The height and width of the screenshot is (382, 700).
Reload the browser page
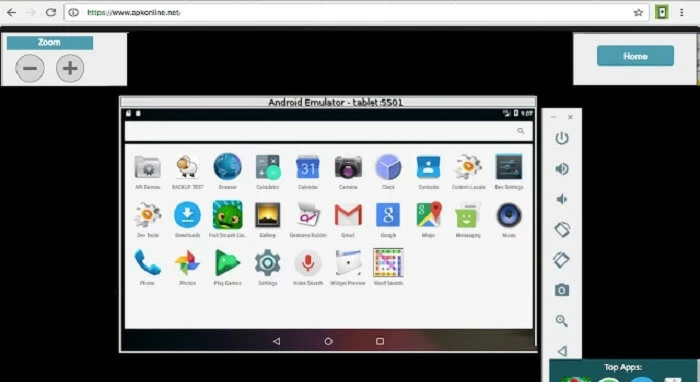pos(51,12)
